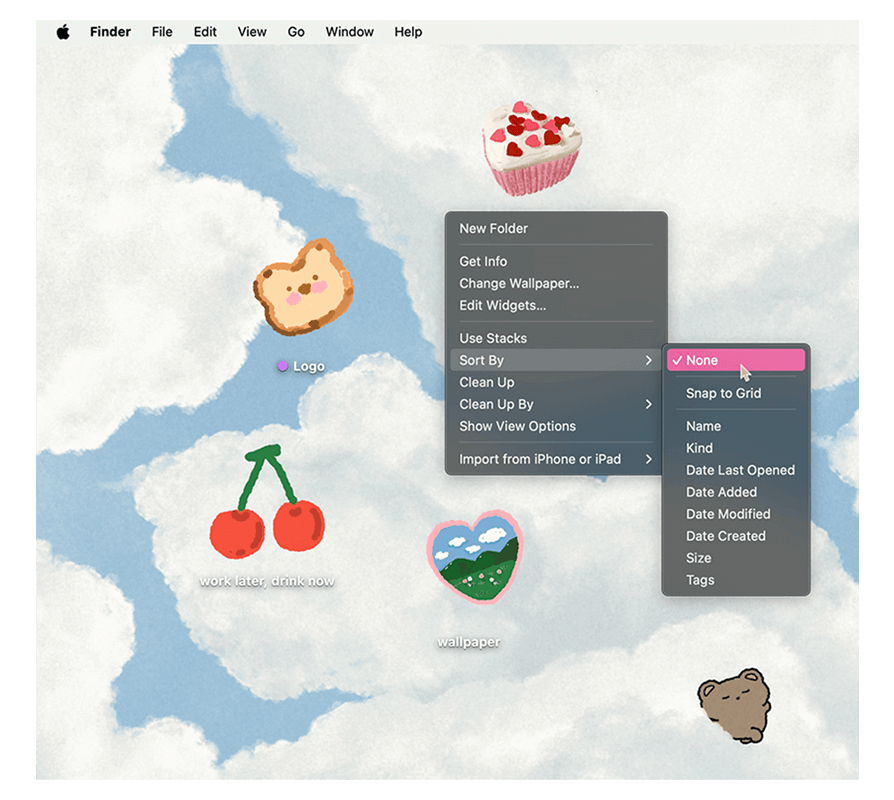The height and width of the screenshot is (800, 894).
Task: Select the sleeping brown bear icon
Action: 734,705
